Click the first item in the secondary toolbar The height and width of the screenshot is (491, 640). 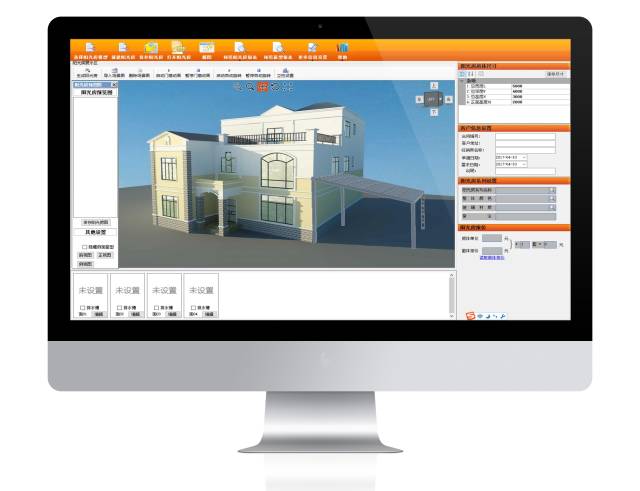tap(87, 73)
